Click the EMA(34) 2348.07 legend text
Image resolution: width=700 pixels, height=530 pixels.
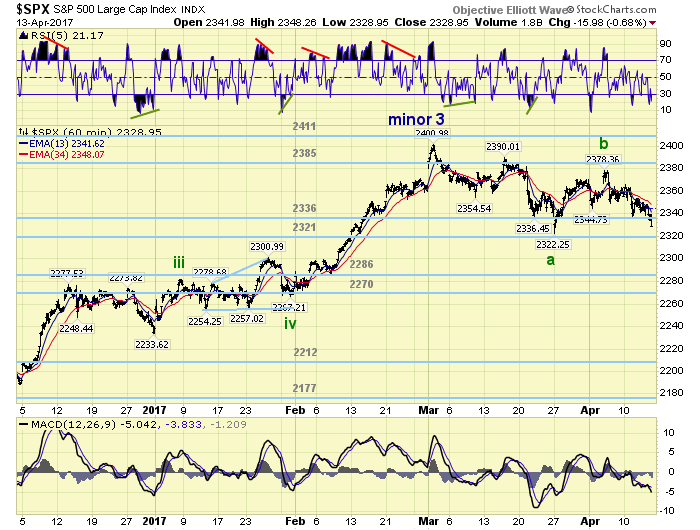point(67,155)
